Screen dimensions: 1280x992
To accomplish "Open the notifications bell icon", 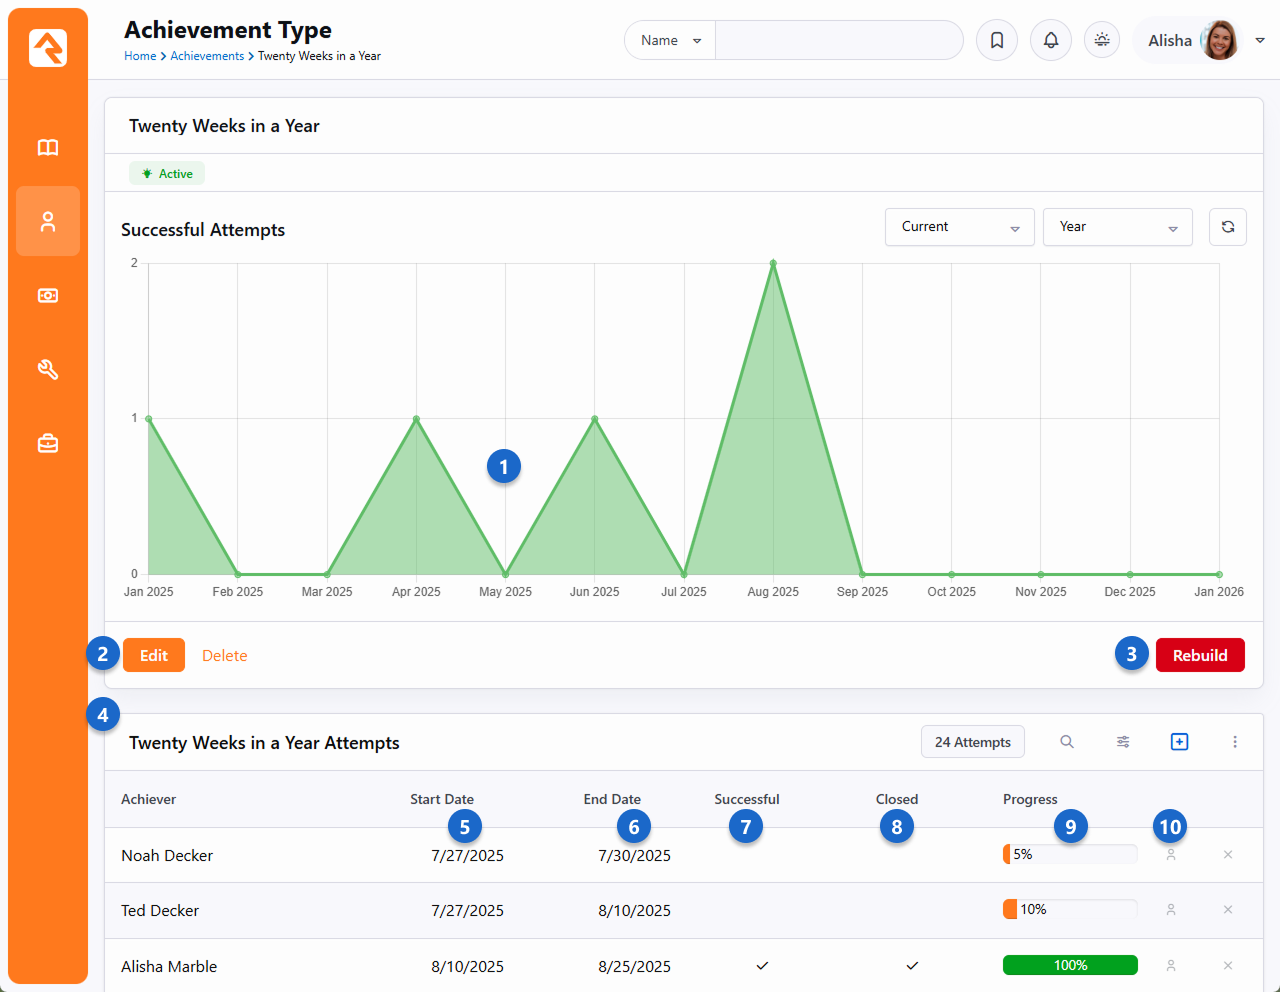I will point(1051,41).
